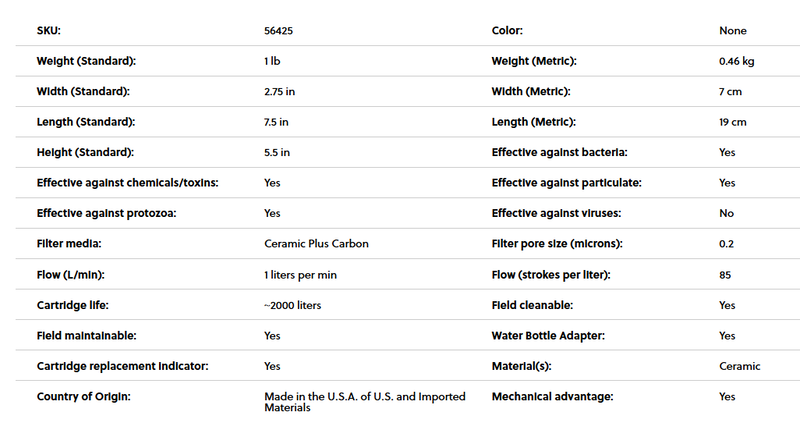Select the Effective against chemicals/toxins label
The image size is (800, 437).
128,183
